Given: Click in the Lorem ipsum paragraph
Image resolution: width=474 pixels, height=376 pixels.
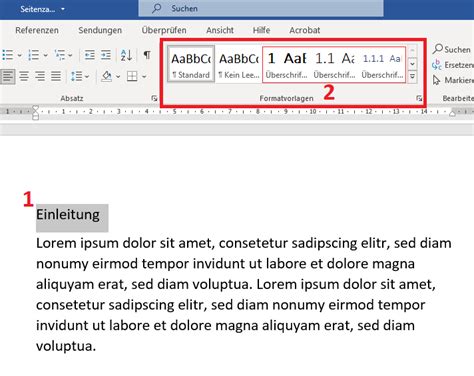Looking at the screenshot, I should [x=244, y=294].
